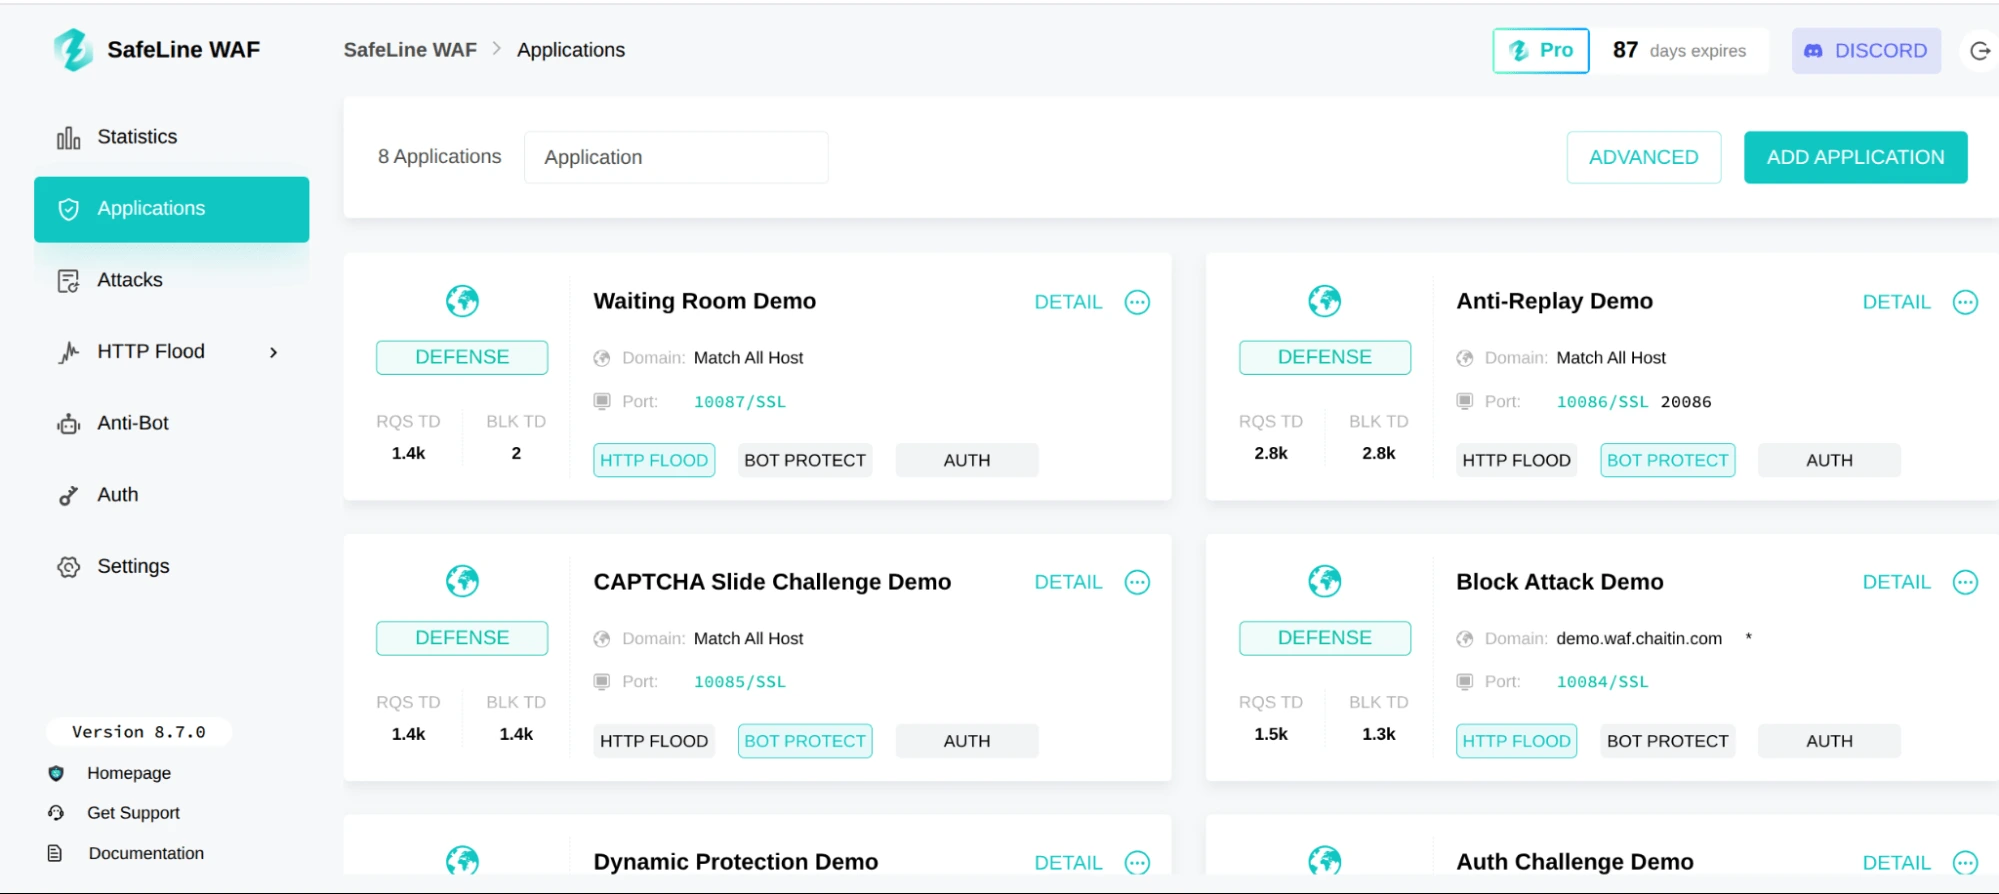Click port 10086/SSL link
This screenshot has width=1999, height=894.
pyautogui.click(x=1602, y=402)
